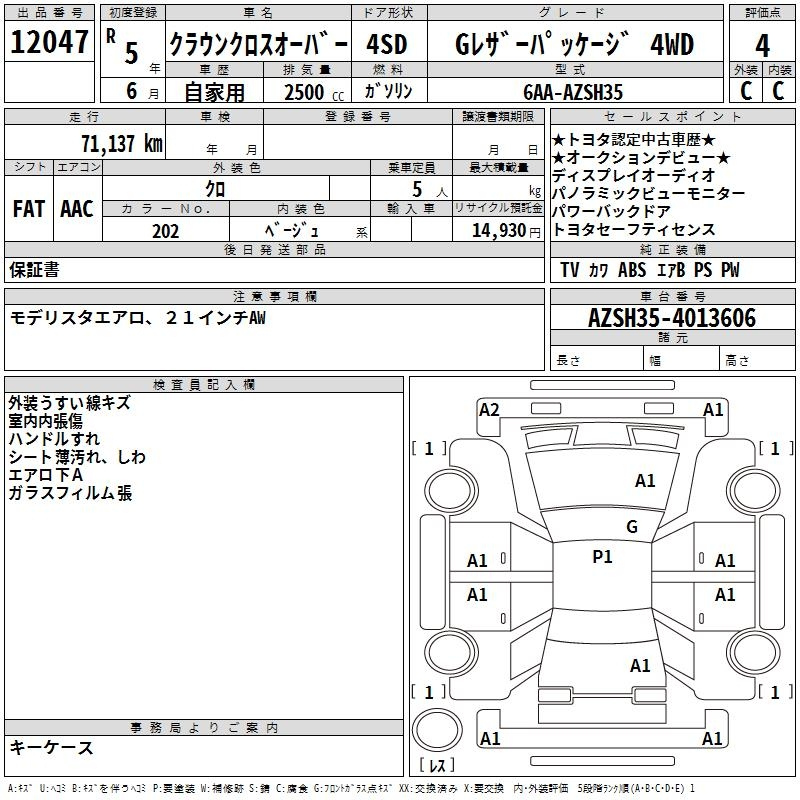This screenshot has height=800, width=800.
Task: Click the キーケース note text
Action: (52, 747)
